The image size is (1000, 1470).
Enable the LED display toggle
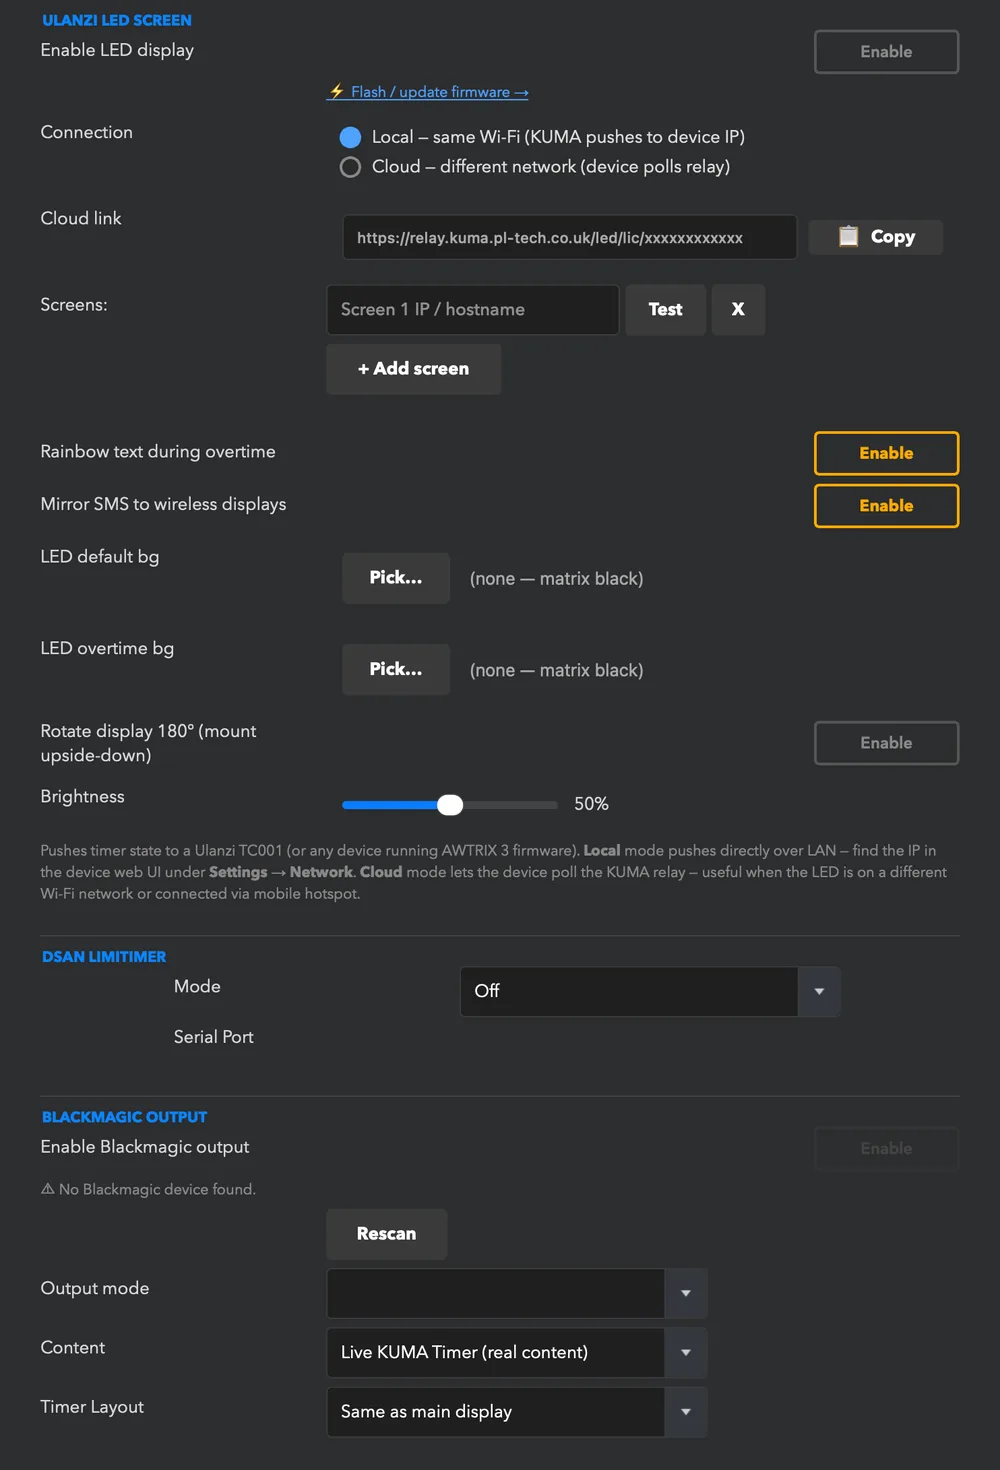tap(886, 52)
